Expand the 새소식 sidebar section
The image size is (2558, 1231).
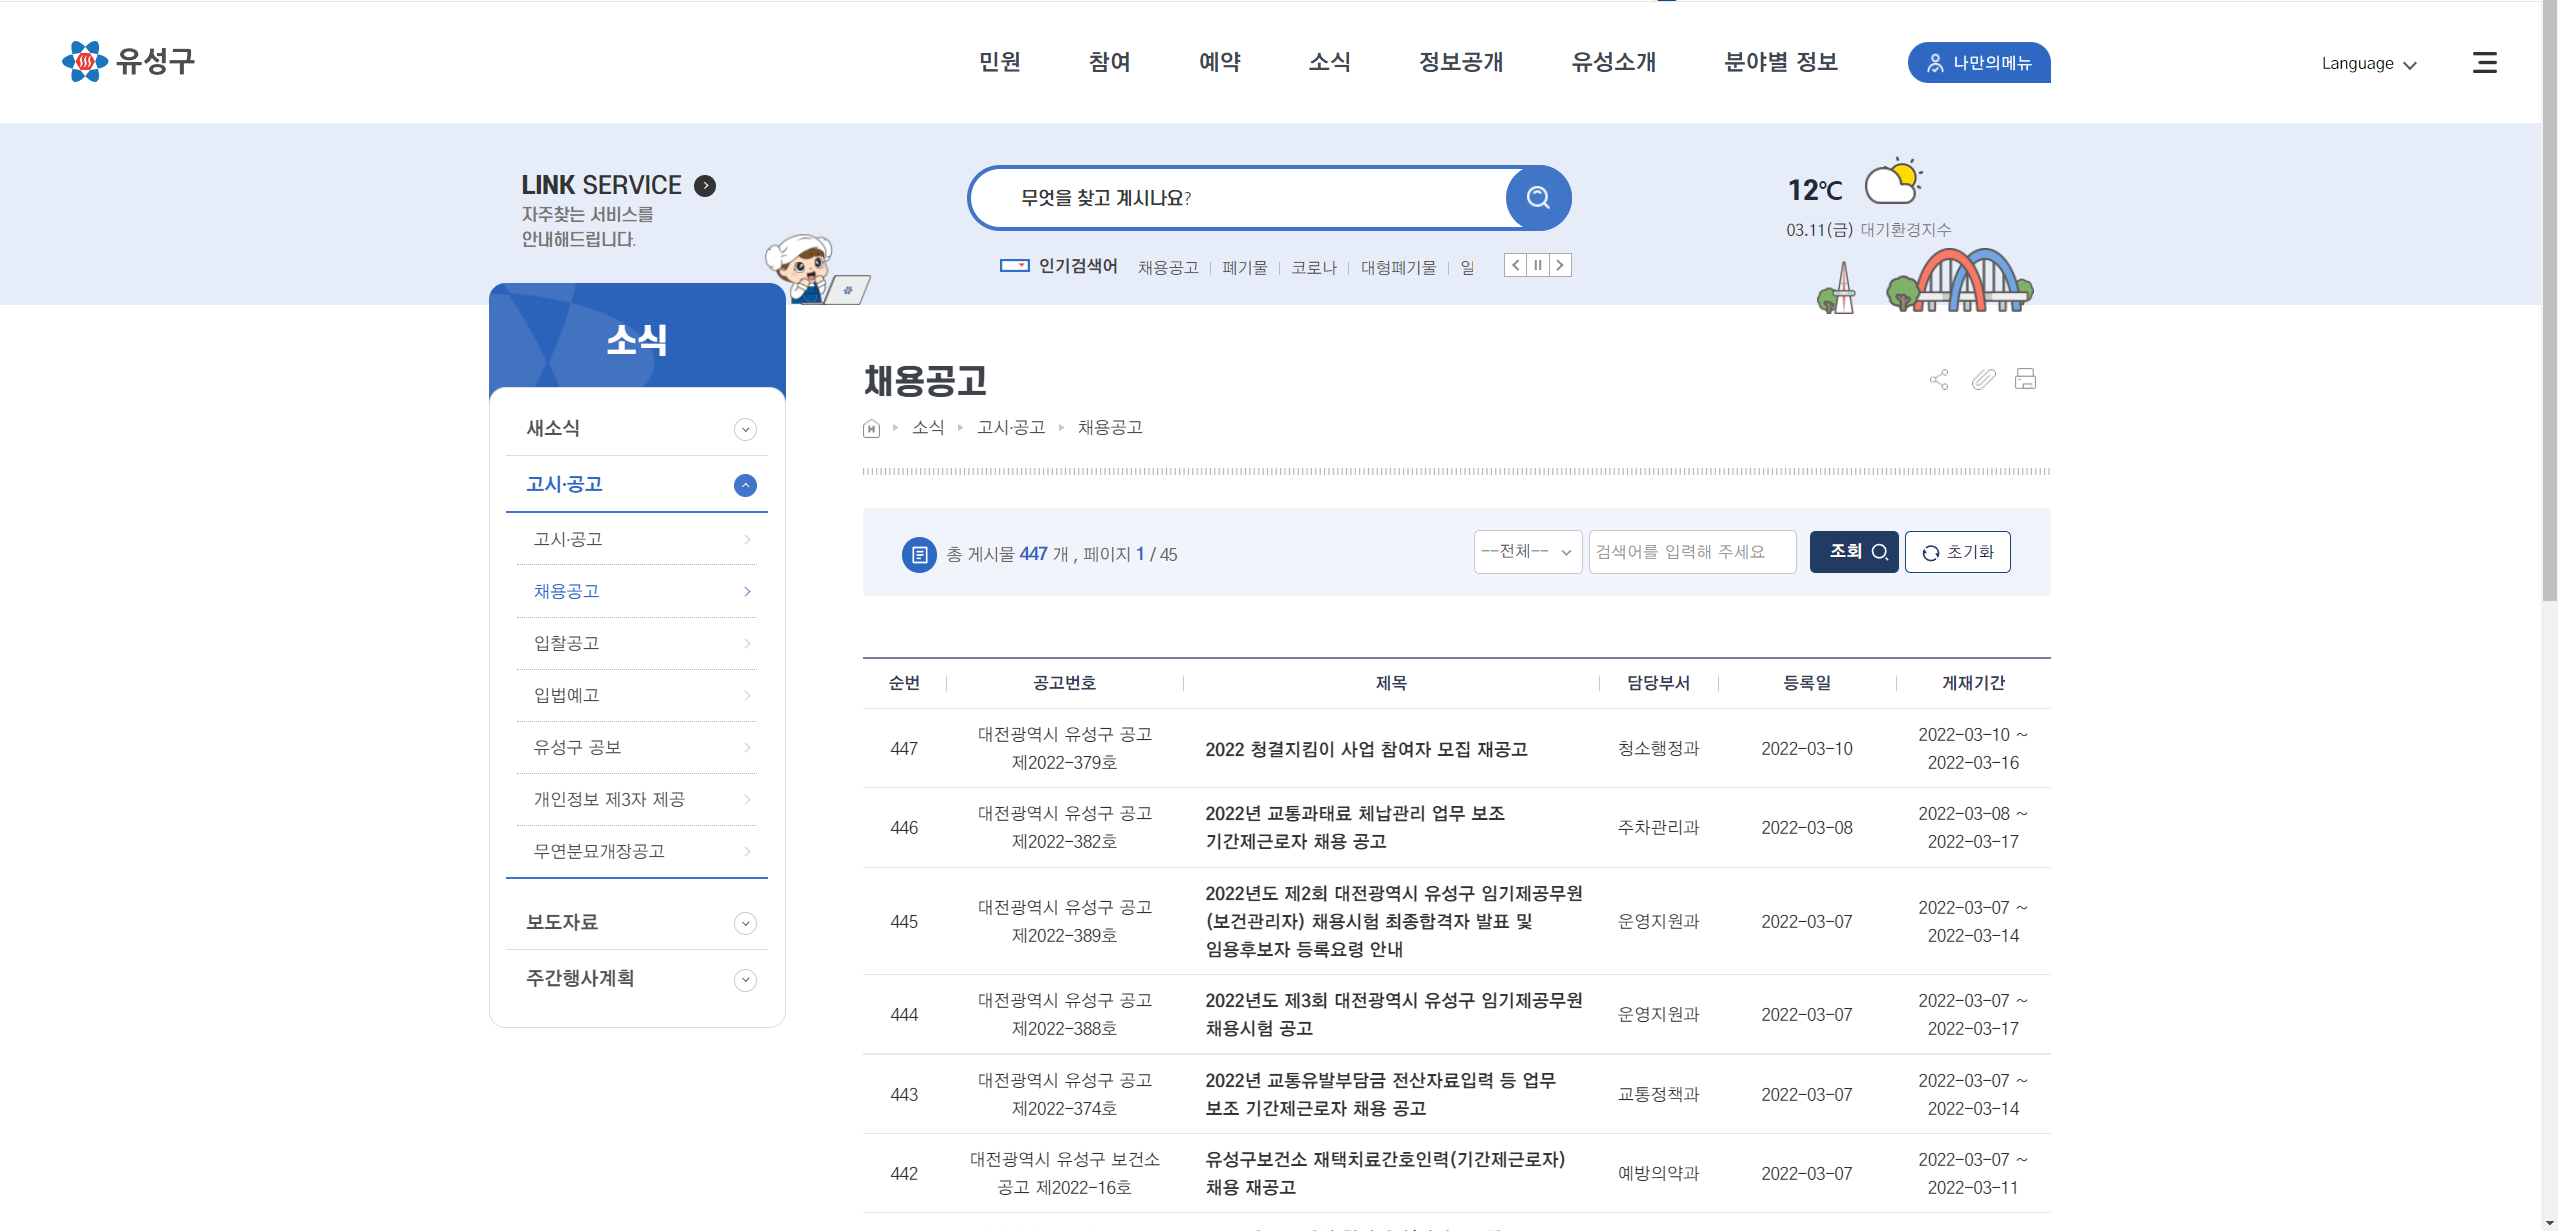745,430
